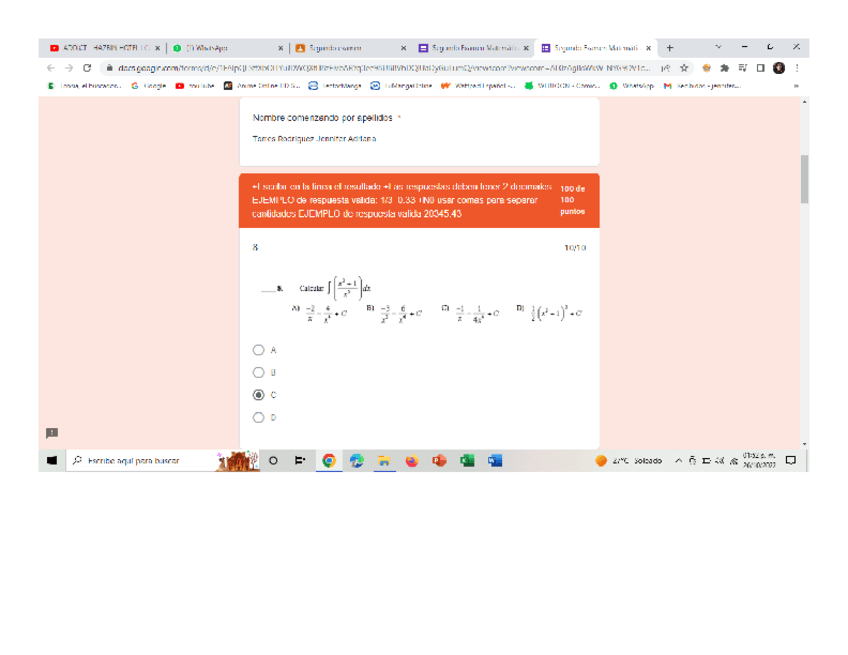
Task: Expand the tab search chevron
Action: 718,47
